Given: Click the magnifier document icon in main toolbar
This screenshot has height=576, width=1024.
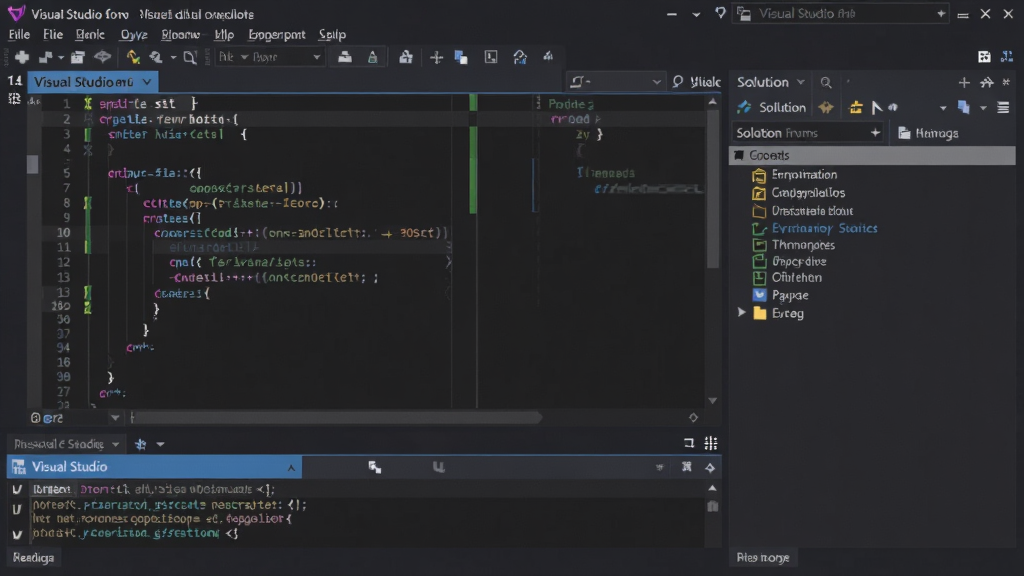Looking at the screenshot, I should point(190,57).
